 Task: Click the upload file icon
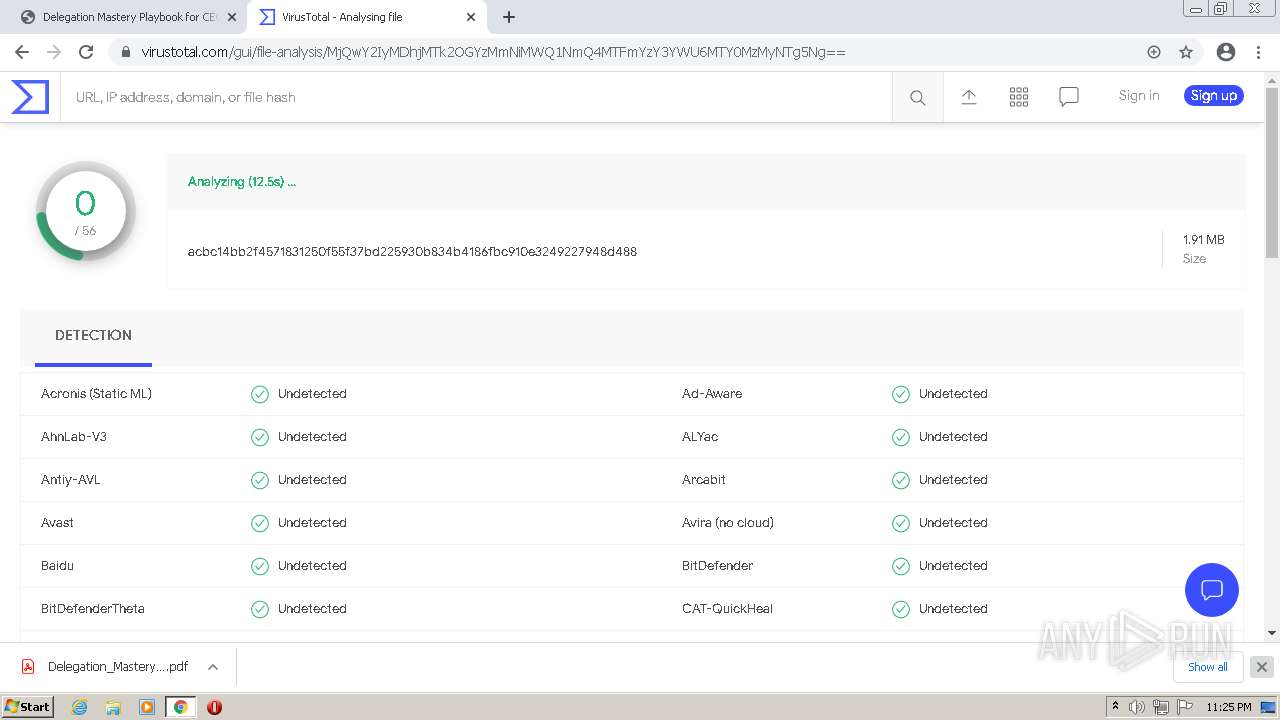click(969, 96)
